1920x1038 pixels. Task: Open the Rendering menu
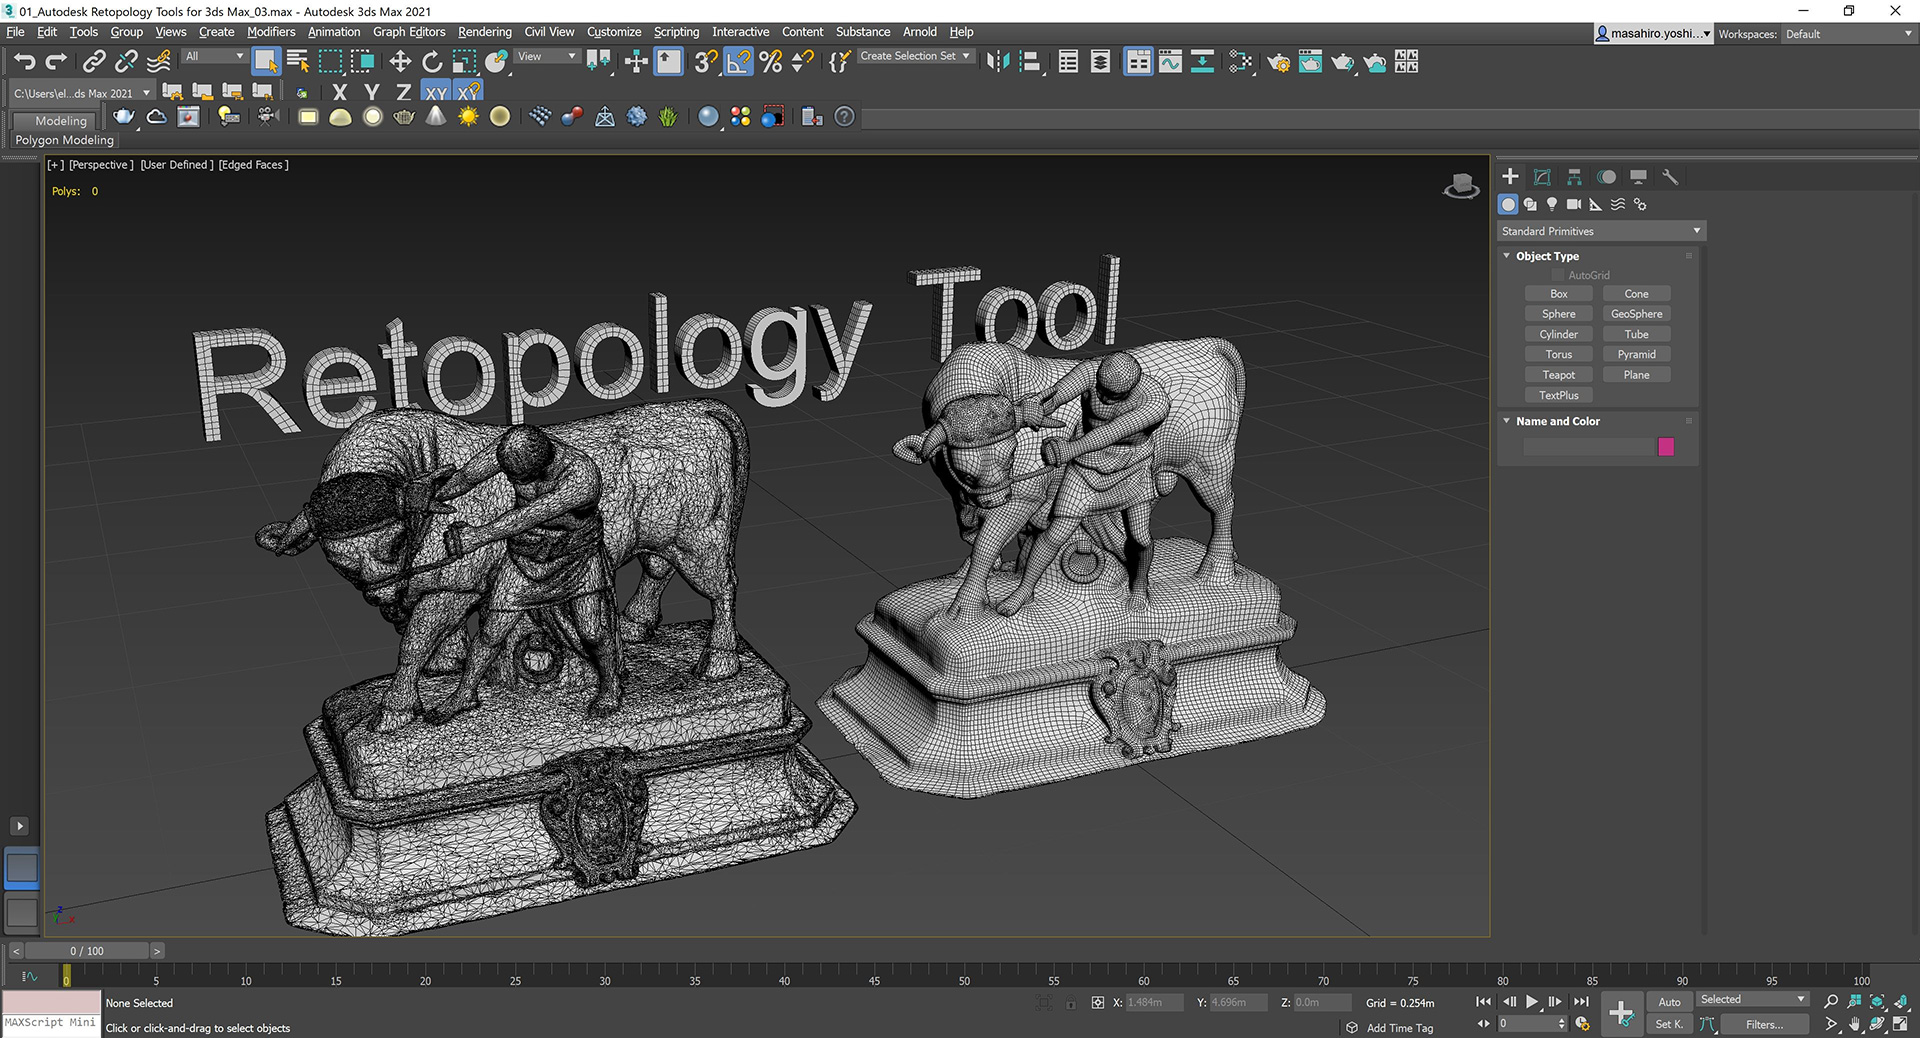click(x=484, y=31)
